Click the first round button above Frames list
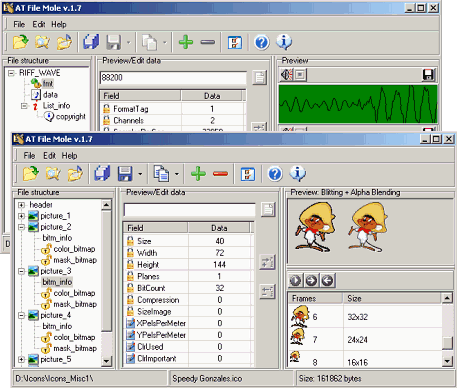The height and width of the screenshot is (388, 457). [295, 281]
